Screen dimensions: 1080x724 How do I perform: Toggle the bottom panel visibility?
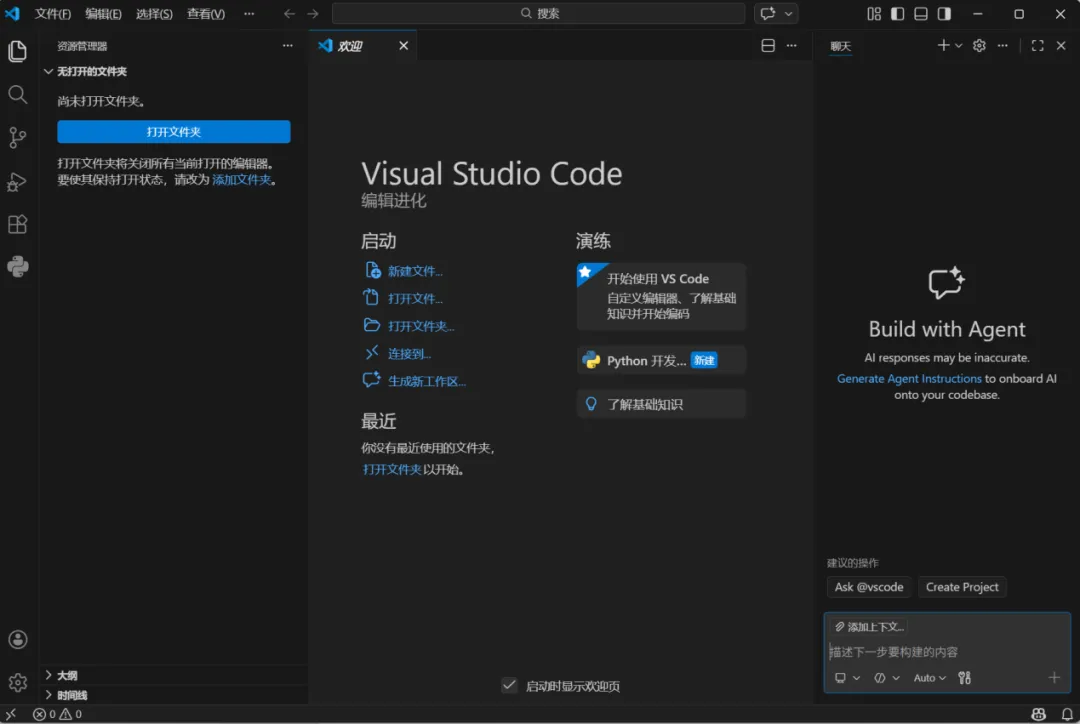(x=920, y=14)
